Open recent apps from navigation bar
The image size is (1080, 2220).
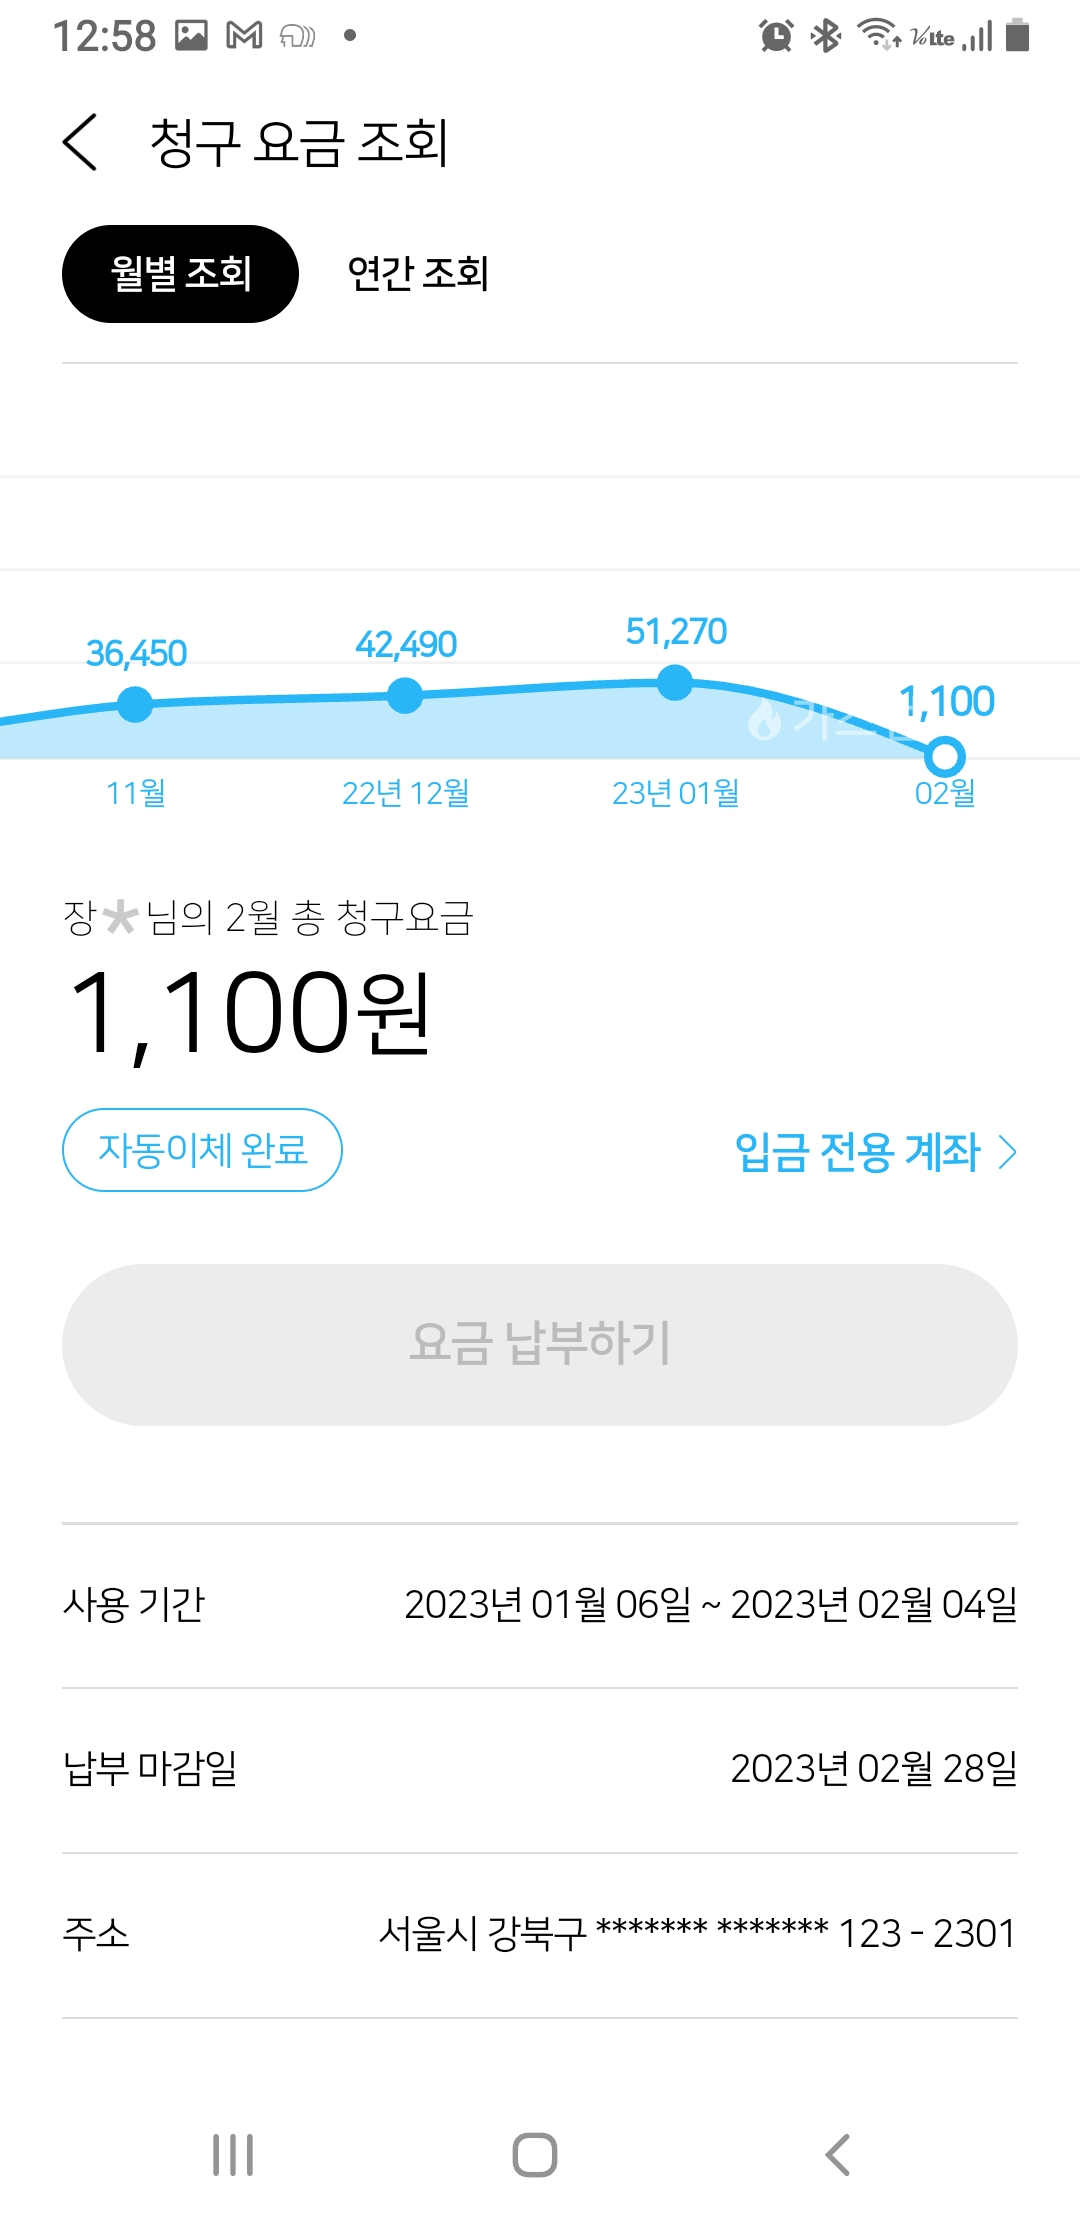[x=233, y=2154]
